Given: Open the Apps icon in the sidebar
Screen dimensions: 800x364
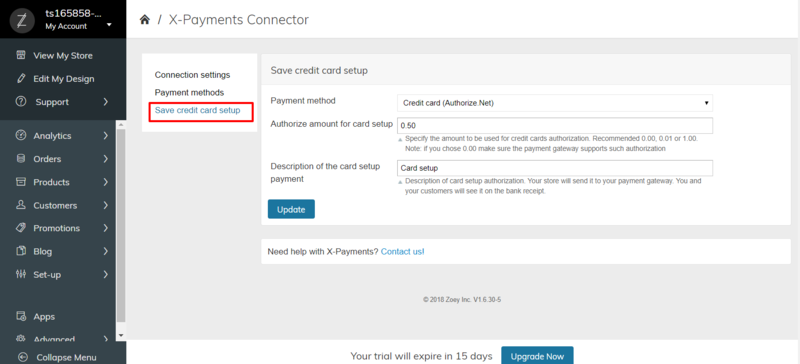Looking at the screenshot, I should pos(21,317).
